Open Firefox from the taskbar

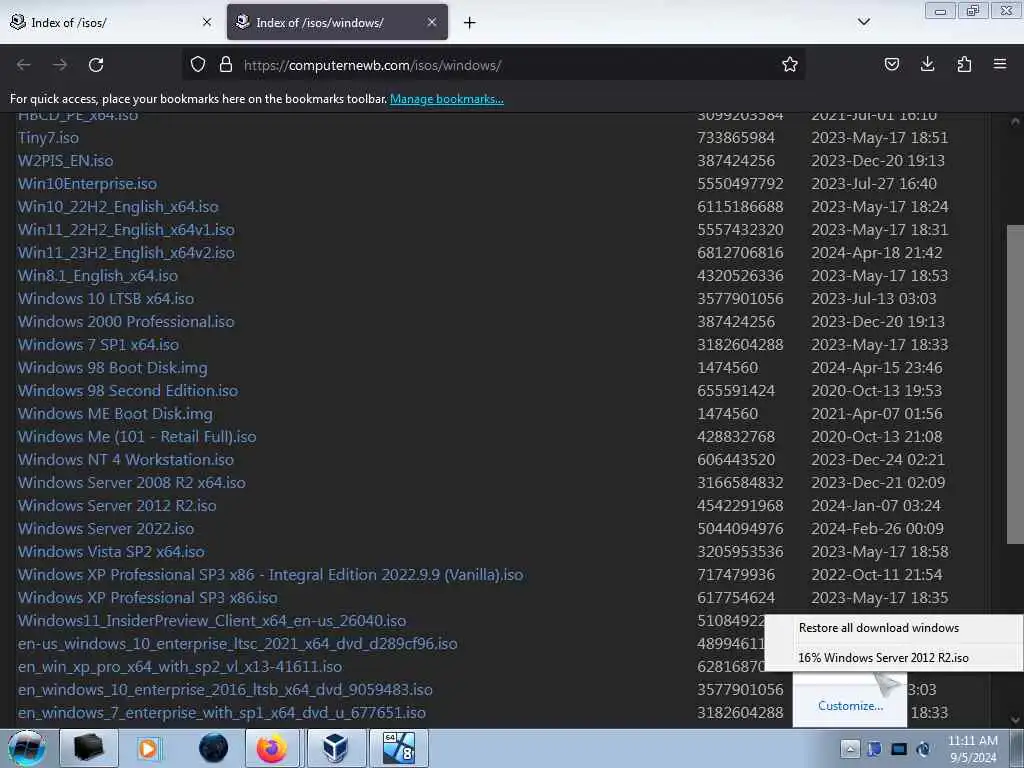point(272,748)
